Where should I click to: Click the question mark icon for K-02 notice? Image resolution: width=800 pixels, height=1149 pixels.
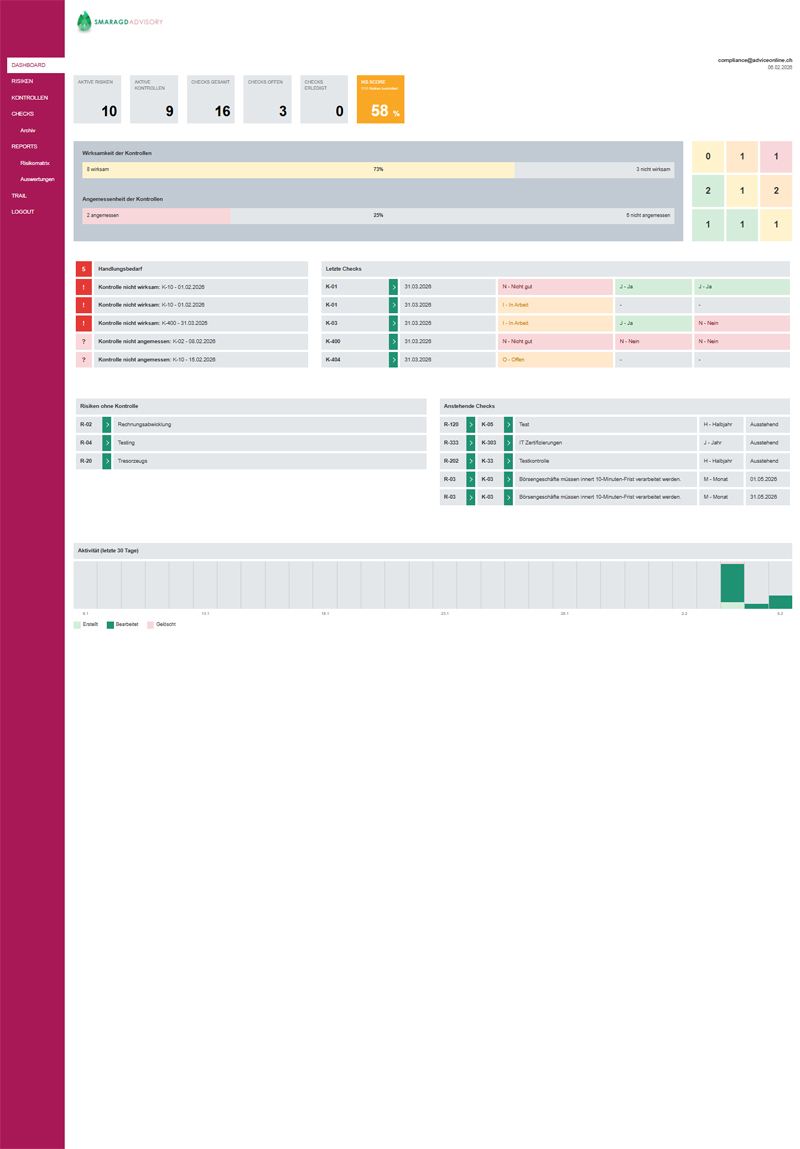tap(84, 341)
